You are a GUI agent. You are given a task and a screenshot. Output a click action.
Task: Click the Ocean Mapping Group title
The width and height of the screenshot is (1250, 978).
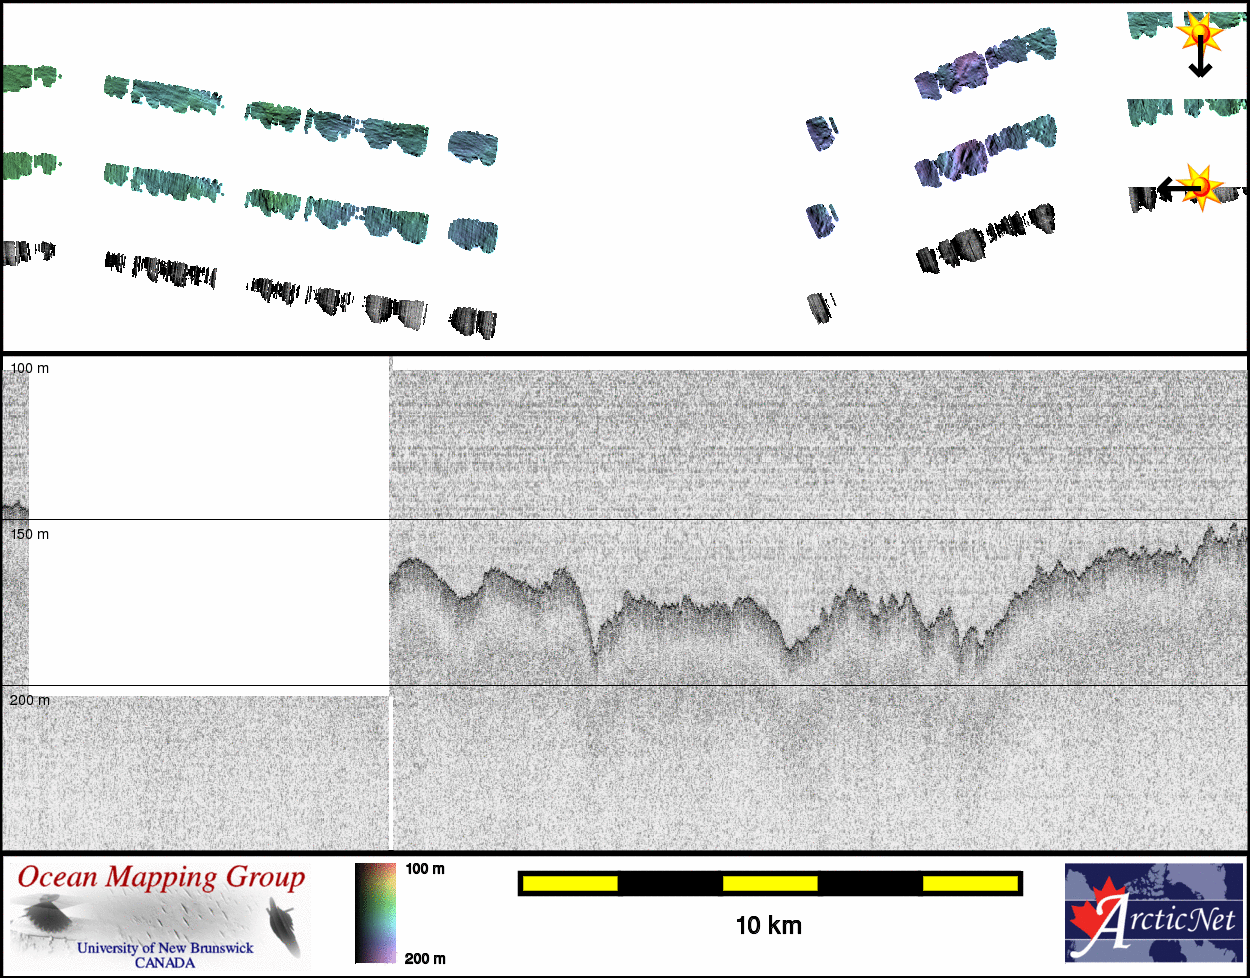pyautogui.click(x=161, y=878)
